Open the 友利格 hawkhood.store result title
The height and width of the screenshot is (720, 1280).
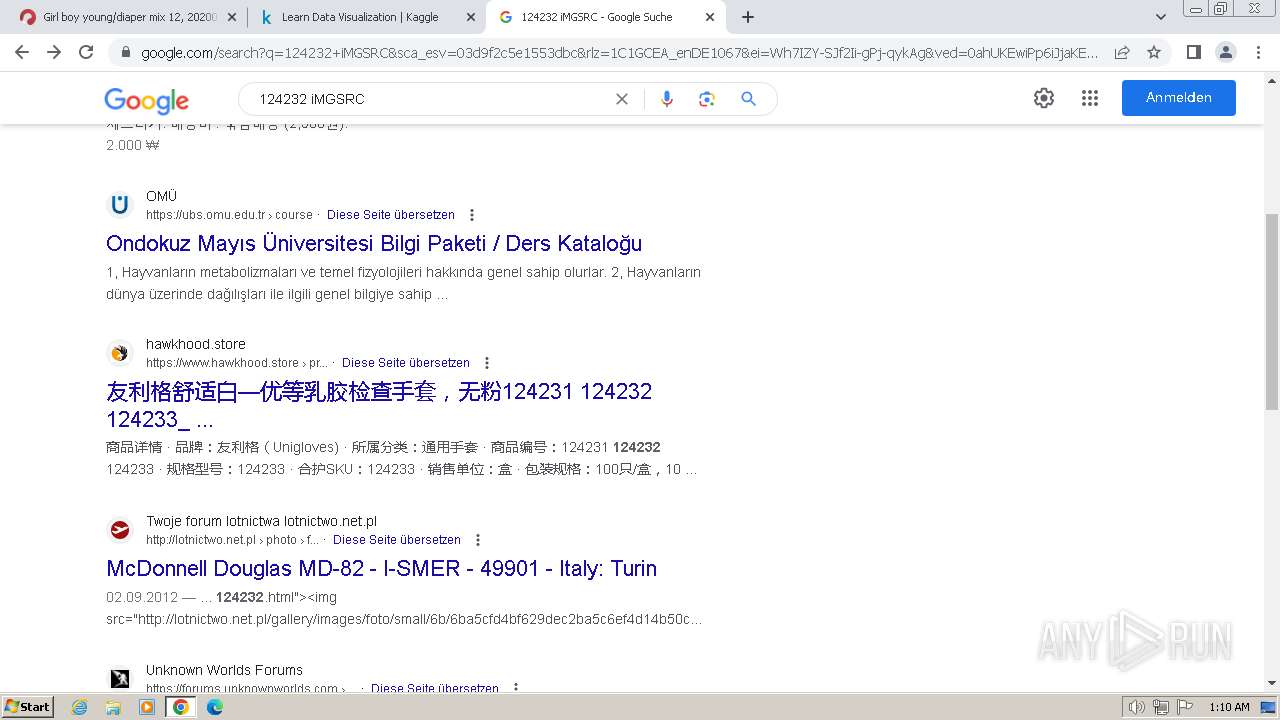379,405
